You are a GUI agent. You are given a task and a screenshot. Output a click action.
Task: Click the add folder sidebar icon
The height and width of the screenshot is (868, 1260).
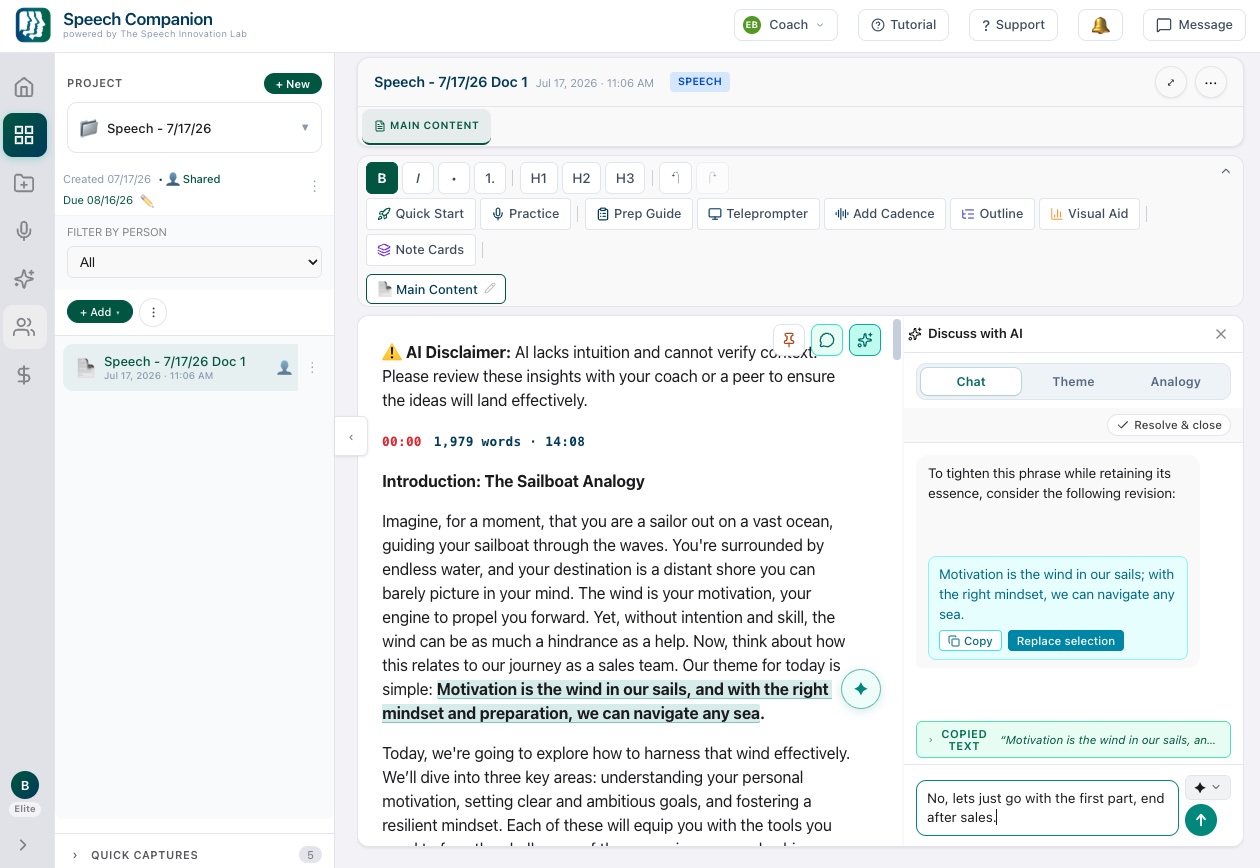click(x=24, y=183)
